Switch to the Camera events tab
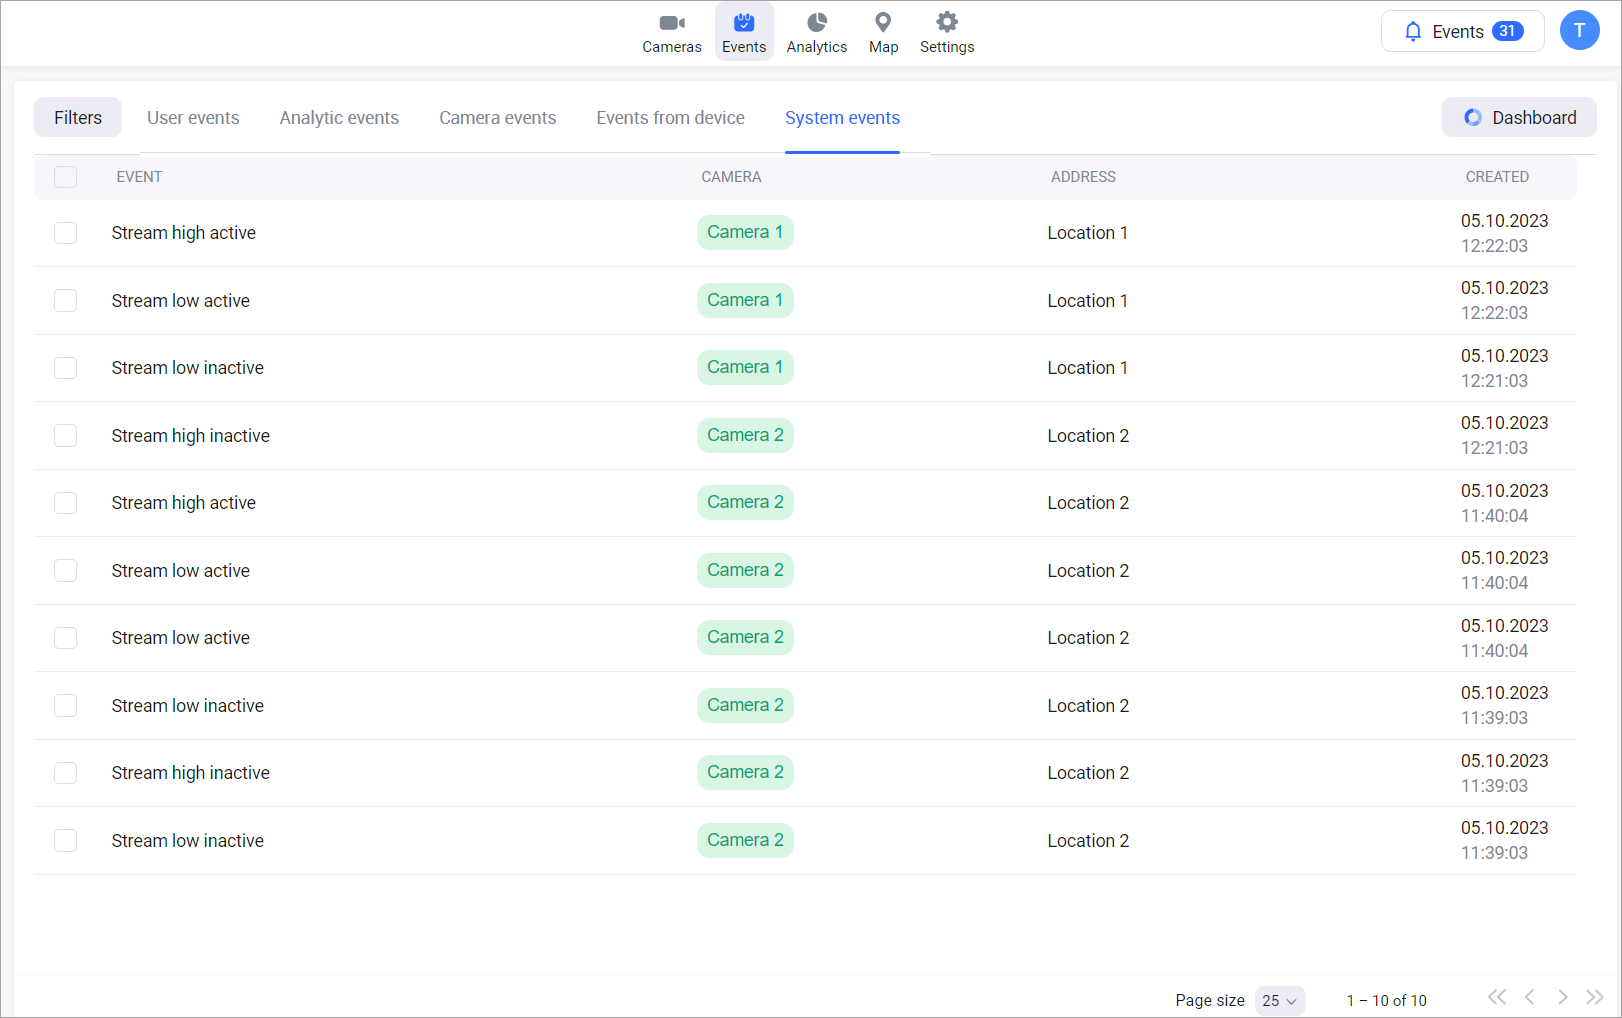The image size is (1622, 1018). (497, 118)
